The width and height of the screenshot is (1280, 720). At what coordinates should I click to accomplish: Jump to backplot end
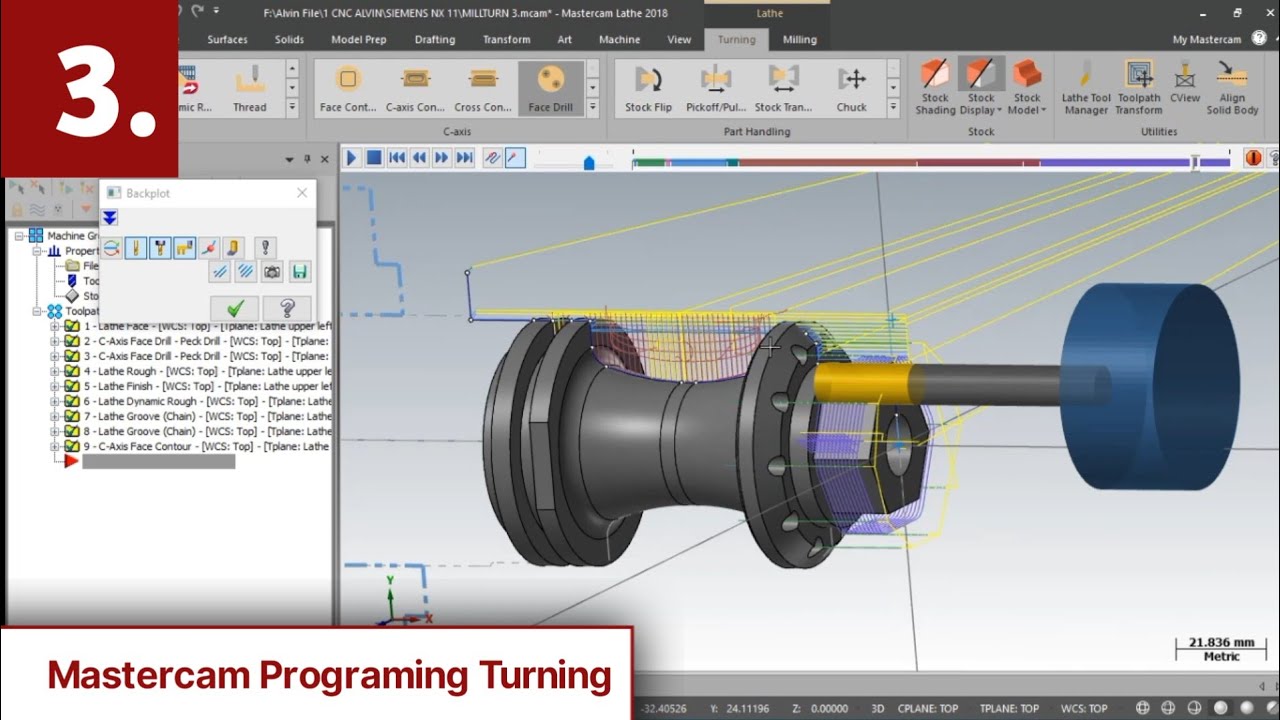(x=464, y=158)
